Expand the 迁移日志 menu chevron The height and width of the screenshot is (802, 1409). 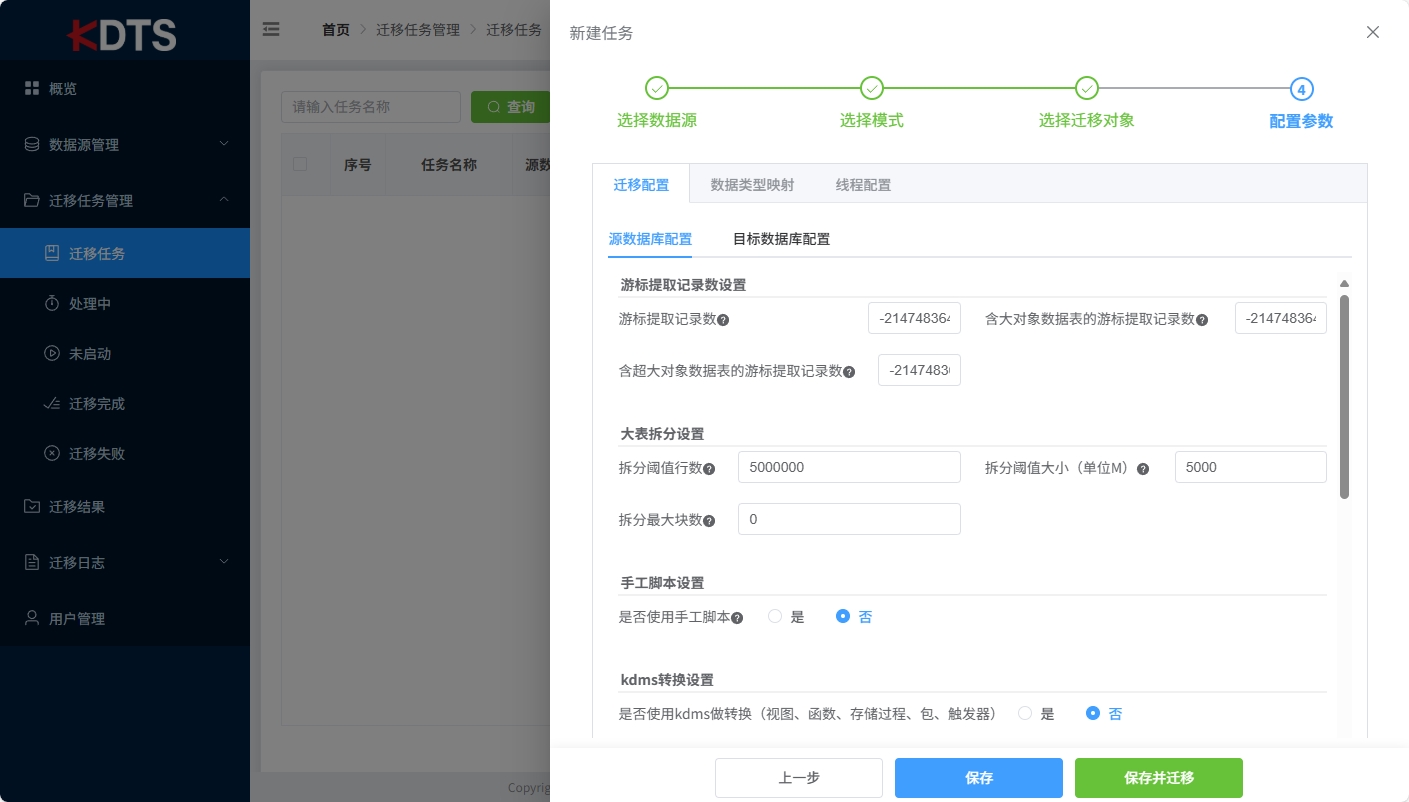224,561
